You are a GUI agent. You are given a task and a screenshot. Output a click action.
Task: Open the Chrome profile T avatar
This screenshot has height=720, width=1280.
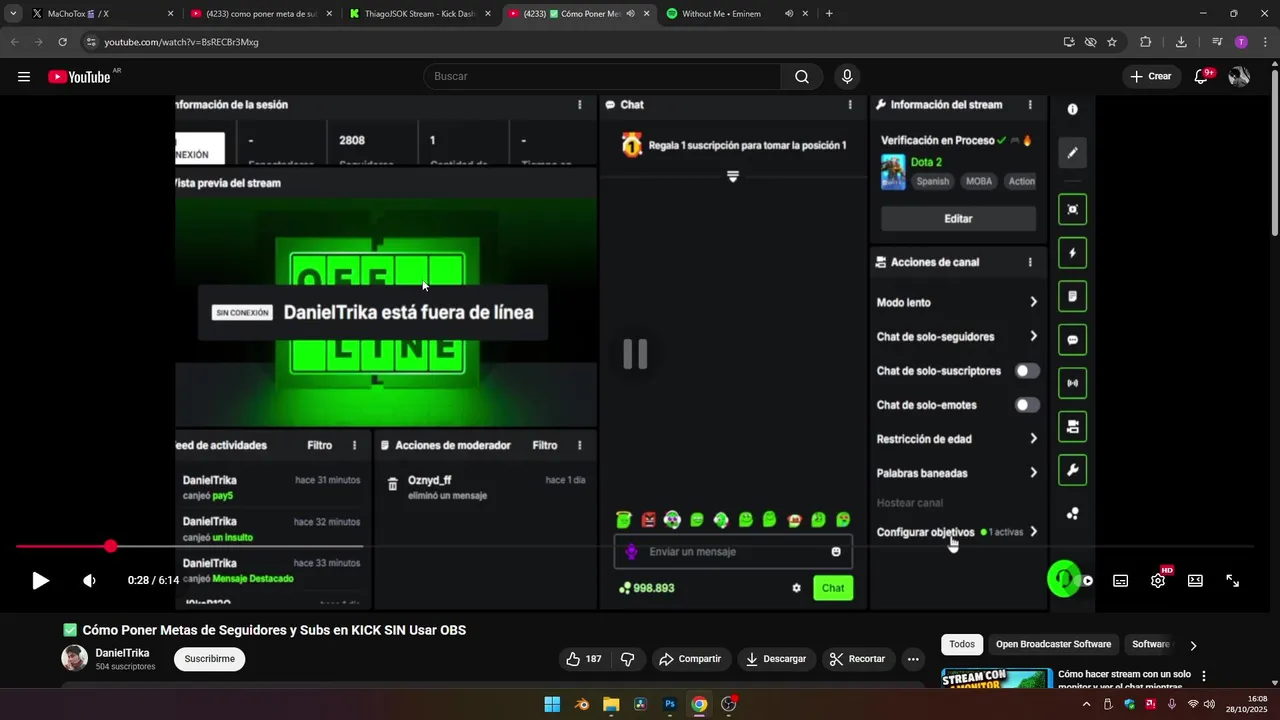coord(1241,42)
